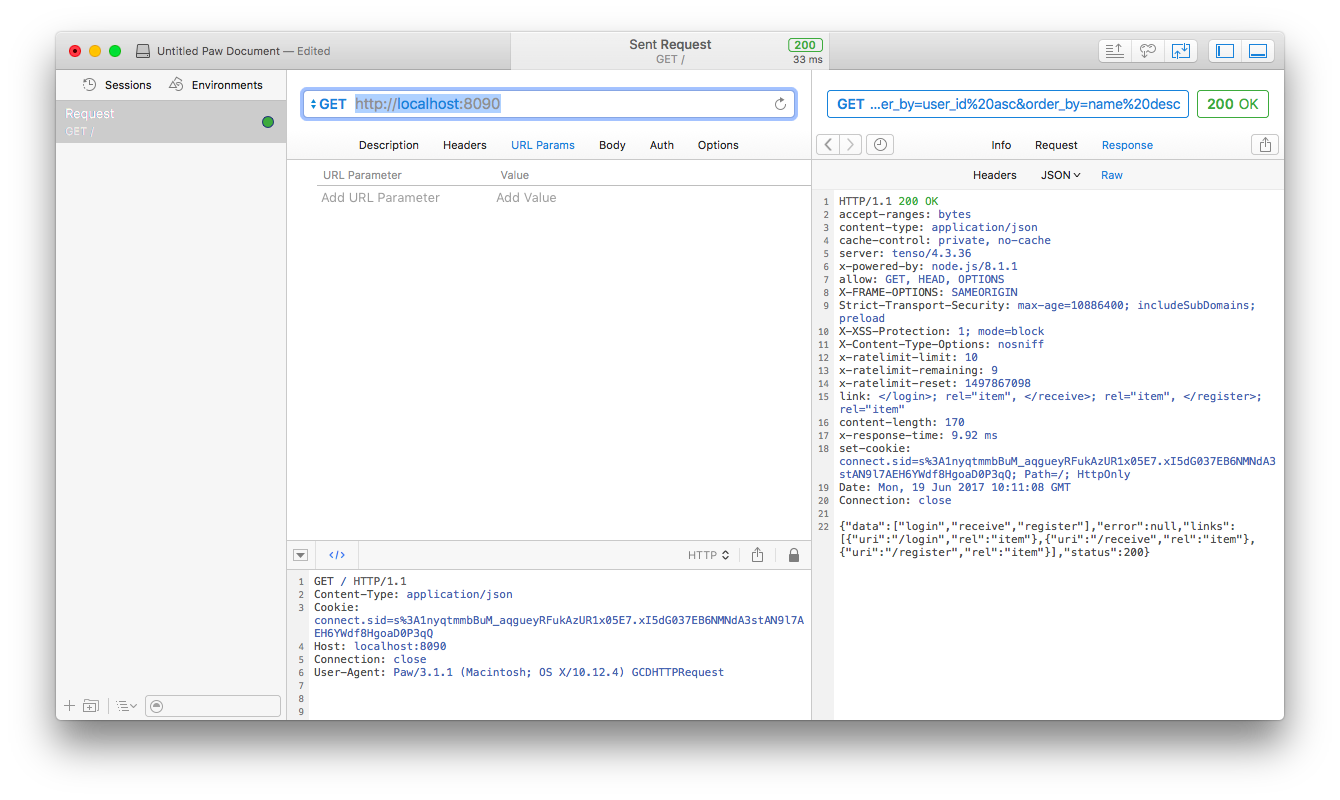Open the response history clock button

pyautogui.click(x=880, y=145)
